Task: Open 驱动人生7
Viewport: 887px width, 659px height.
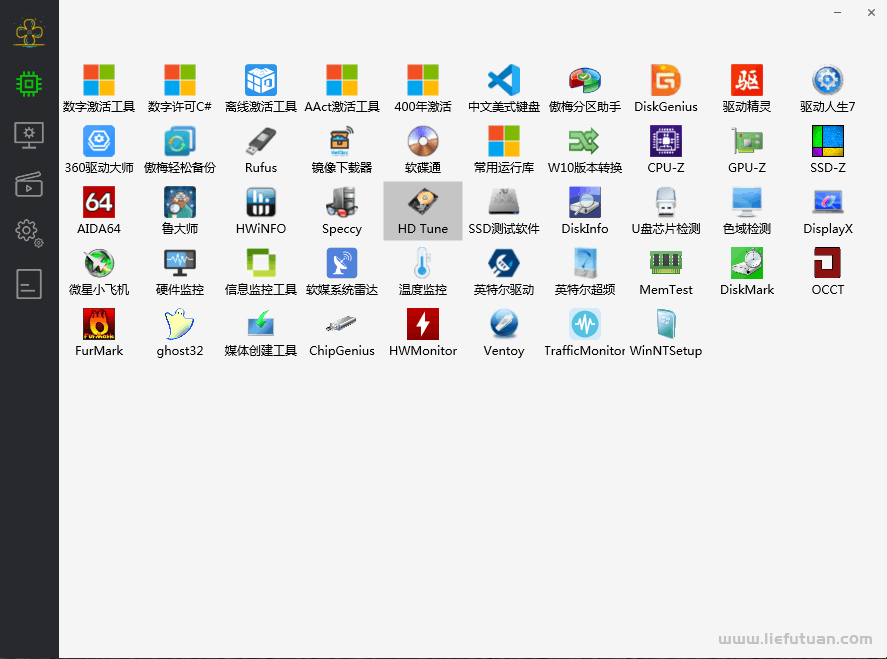Action: tap(828, 89)
